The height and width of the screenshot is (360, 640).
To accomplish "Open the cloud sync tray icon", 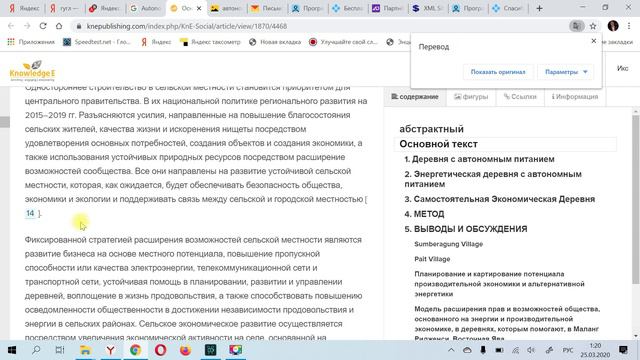I will (x=467, y=350).
